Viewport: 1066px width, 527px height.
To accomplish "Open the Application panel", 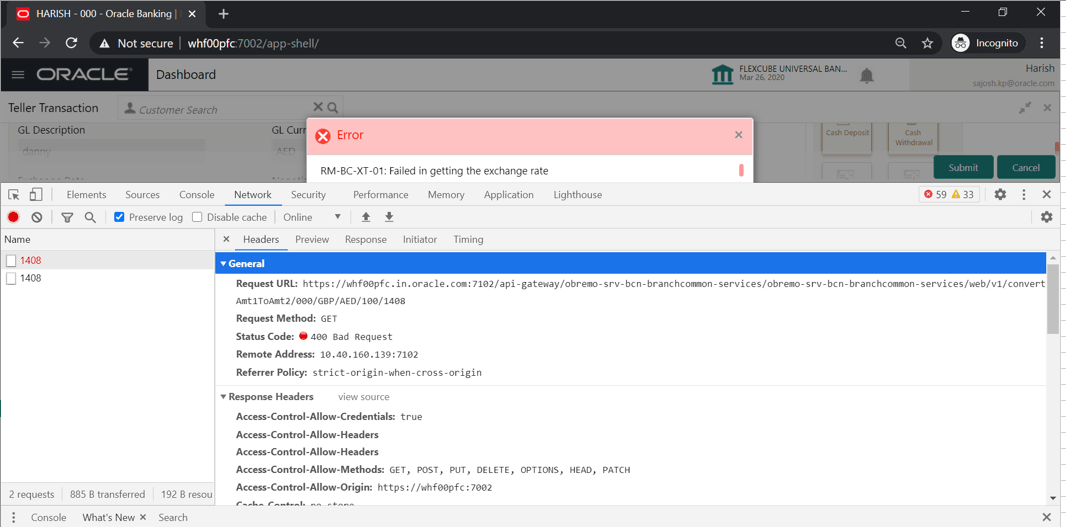I will pyautogui.click(x=509, y=194).
